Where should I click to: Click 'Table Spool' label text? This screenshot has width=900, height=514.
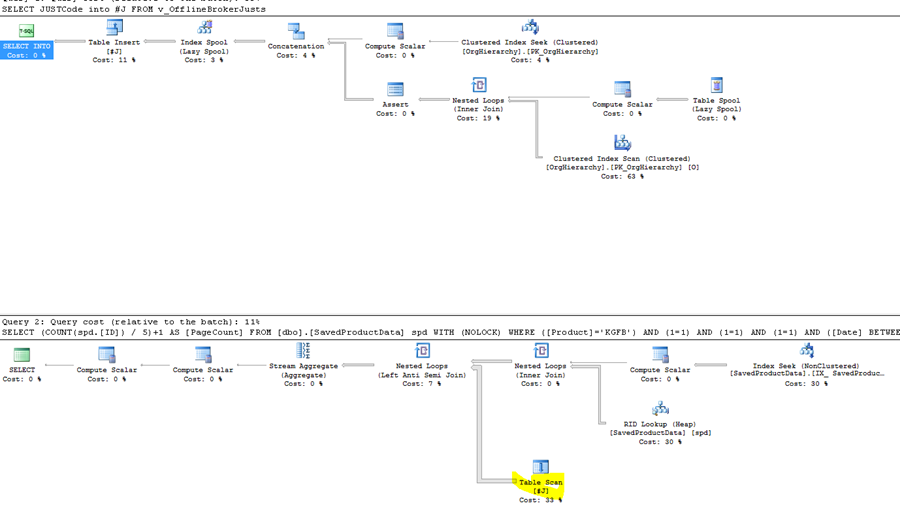tap(716, 100)
